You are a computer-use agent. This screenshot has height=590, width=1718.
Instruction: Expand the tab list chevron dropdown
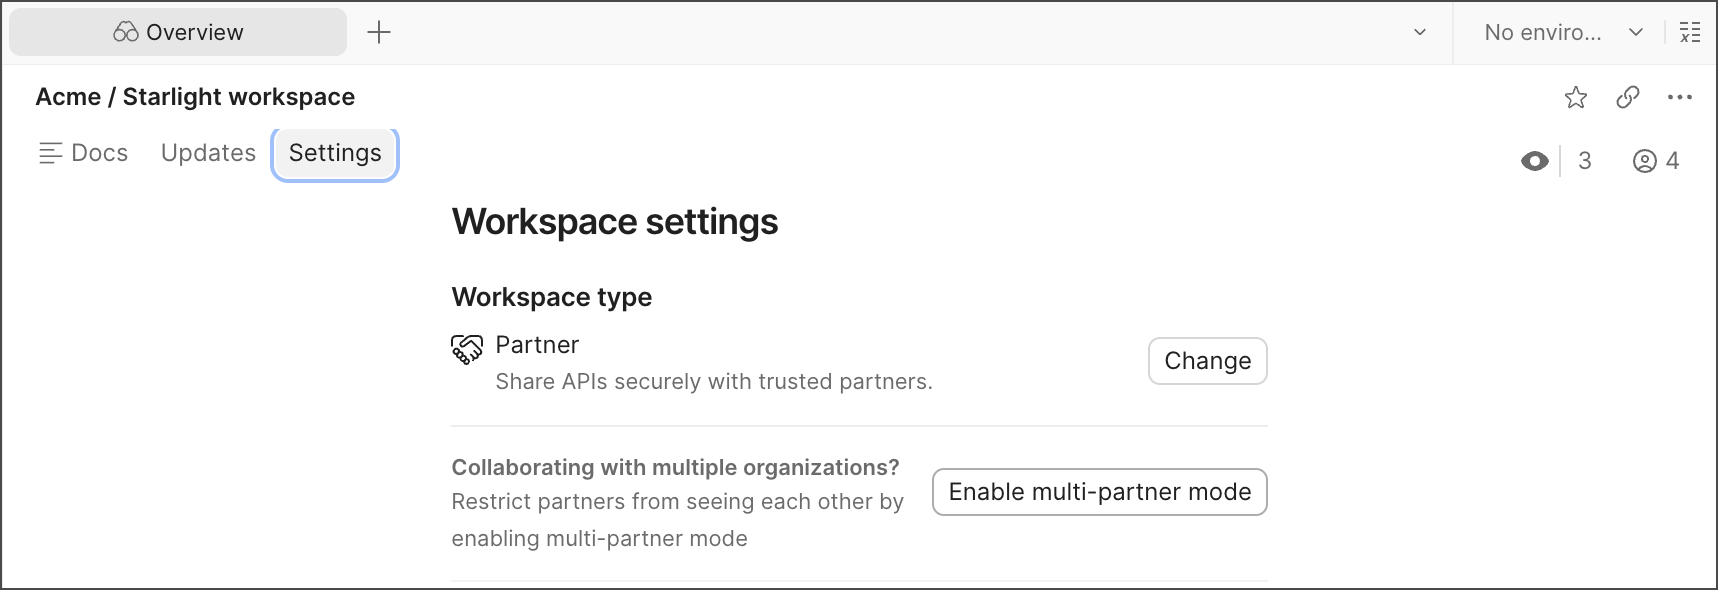pos(1420,32)
